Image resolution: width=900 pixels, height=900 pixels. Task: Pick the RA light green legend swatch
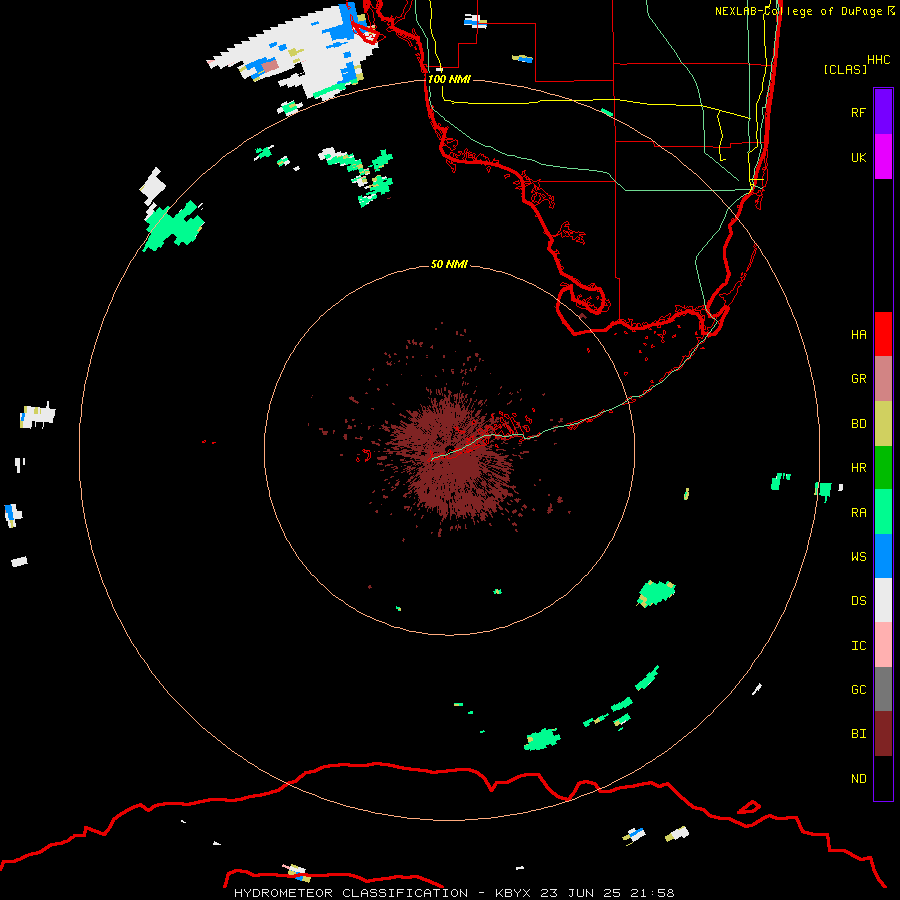pos(883,512)
